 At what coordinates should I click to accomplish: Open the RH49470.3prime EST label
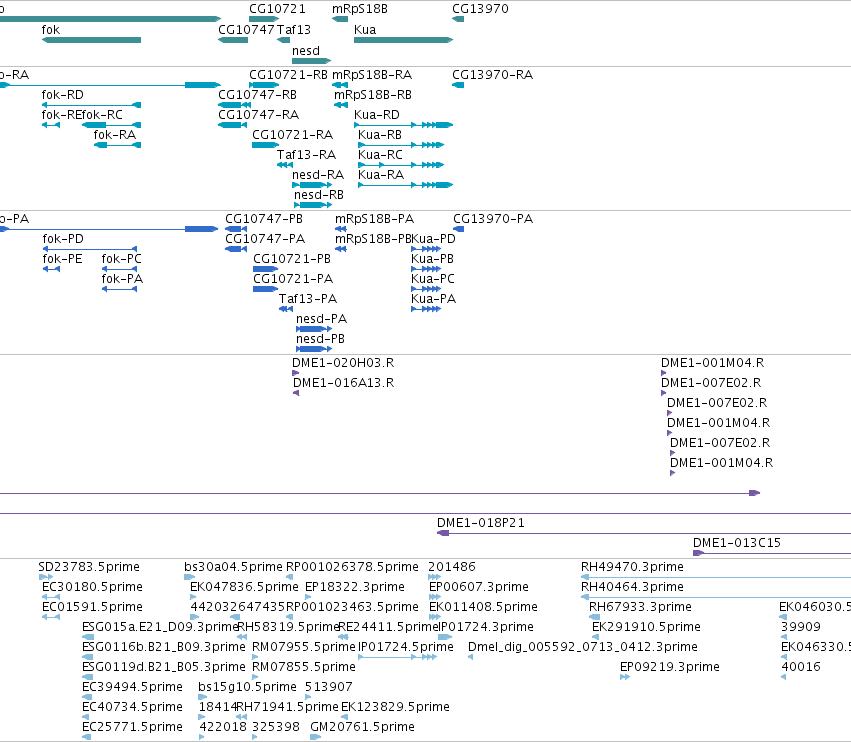632,568
